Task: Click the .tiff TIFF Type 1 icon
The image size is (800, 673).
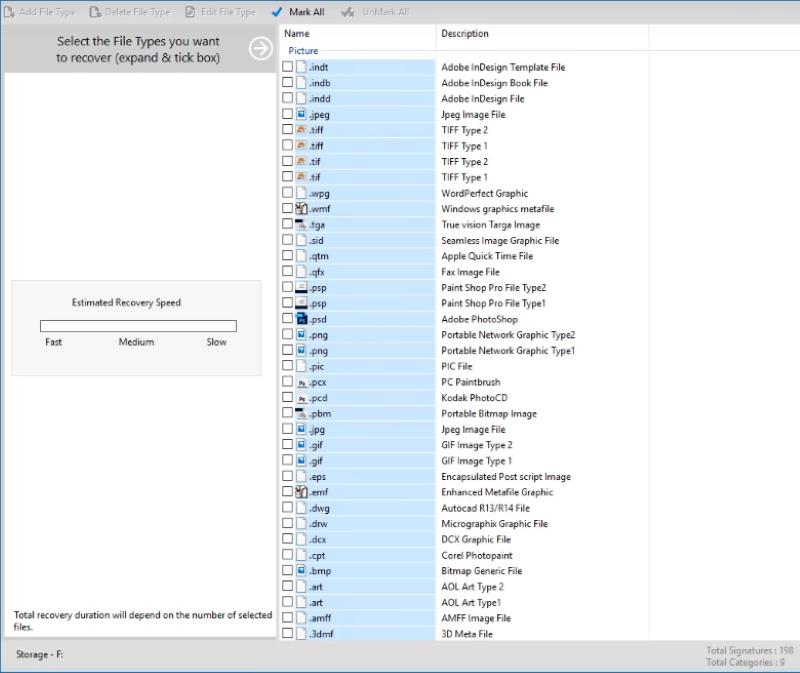Action: (x=301, y=145)
